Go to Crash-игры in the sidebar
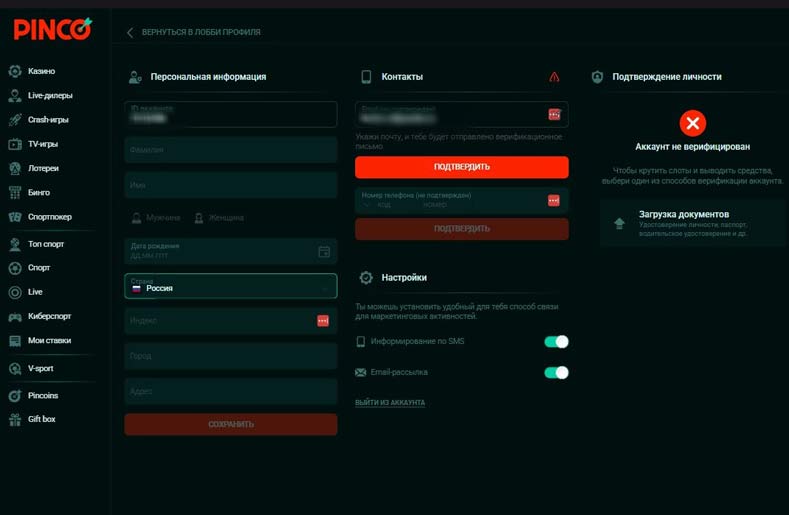The height and width of the screenshot is (515, 789). pos(49,120)
